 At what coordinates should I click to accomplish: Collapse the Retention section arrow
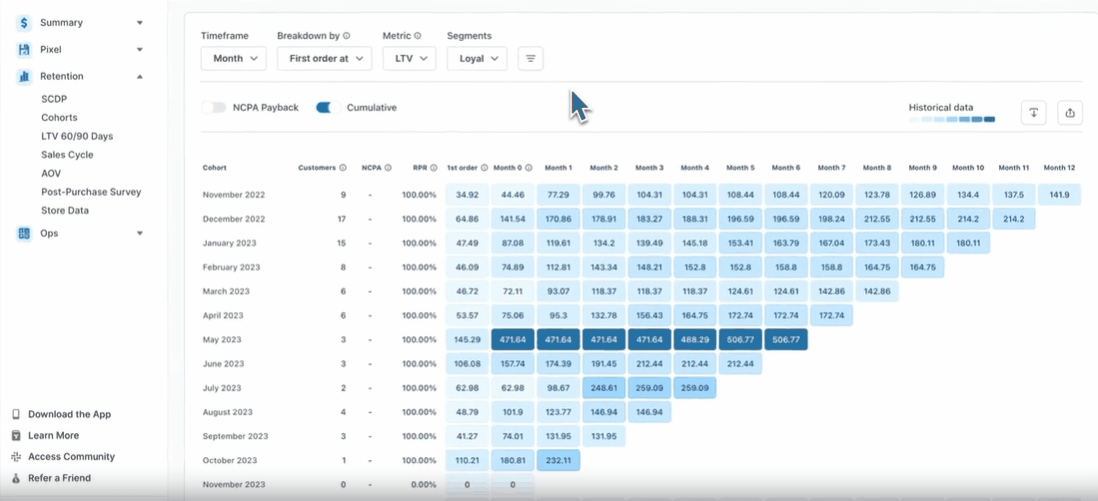pos(140,76)
